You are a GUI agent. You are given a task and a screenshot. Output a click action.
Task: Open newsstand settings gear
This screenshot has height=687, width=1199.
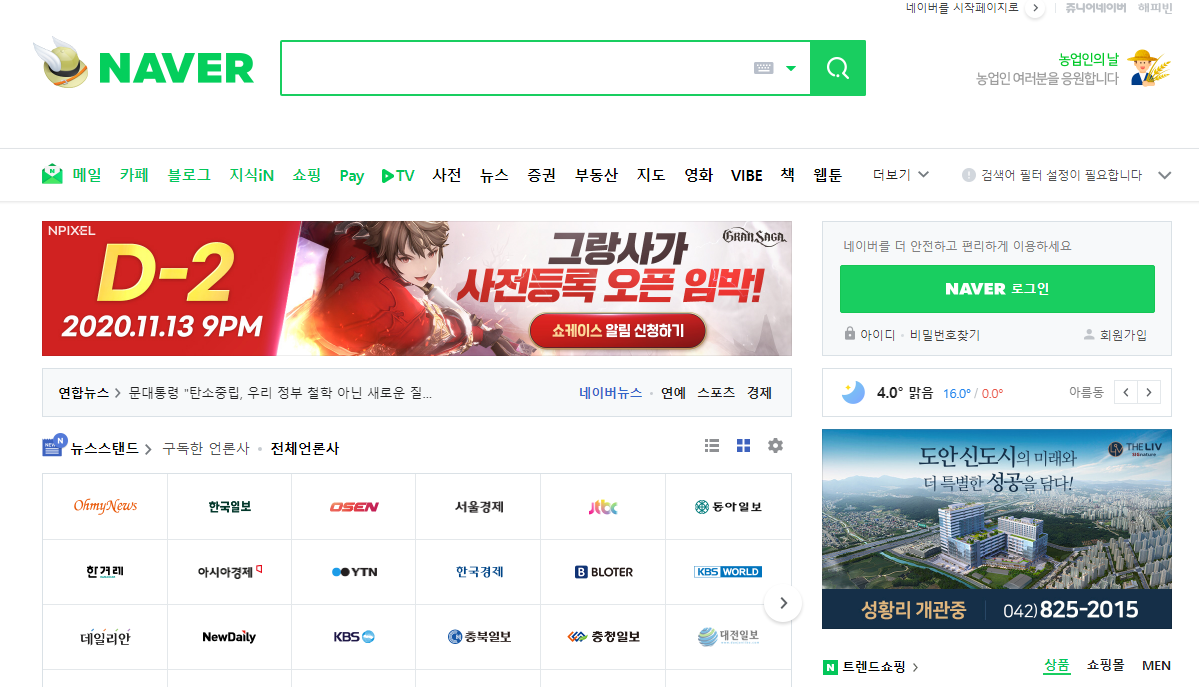(x=775, y=445)
